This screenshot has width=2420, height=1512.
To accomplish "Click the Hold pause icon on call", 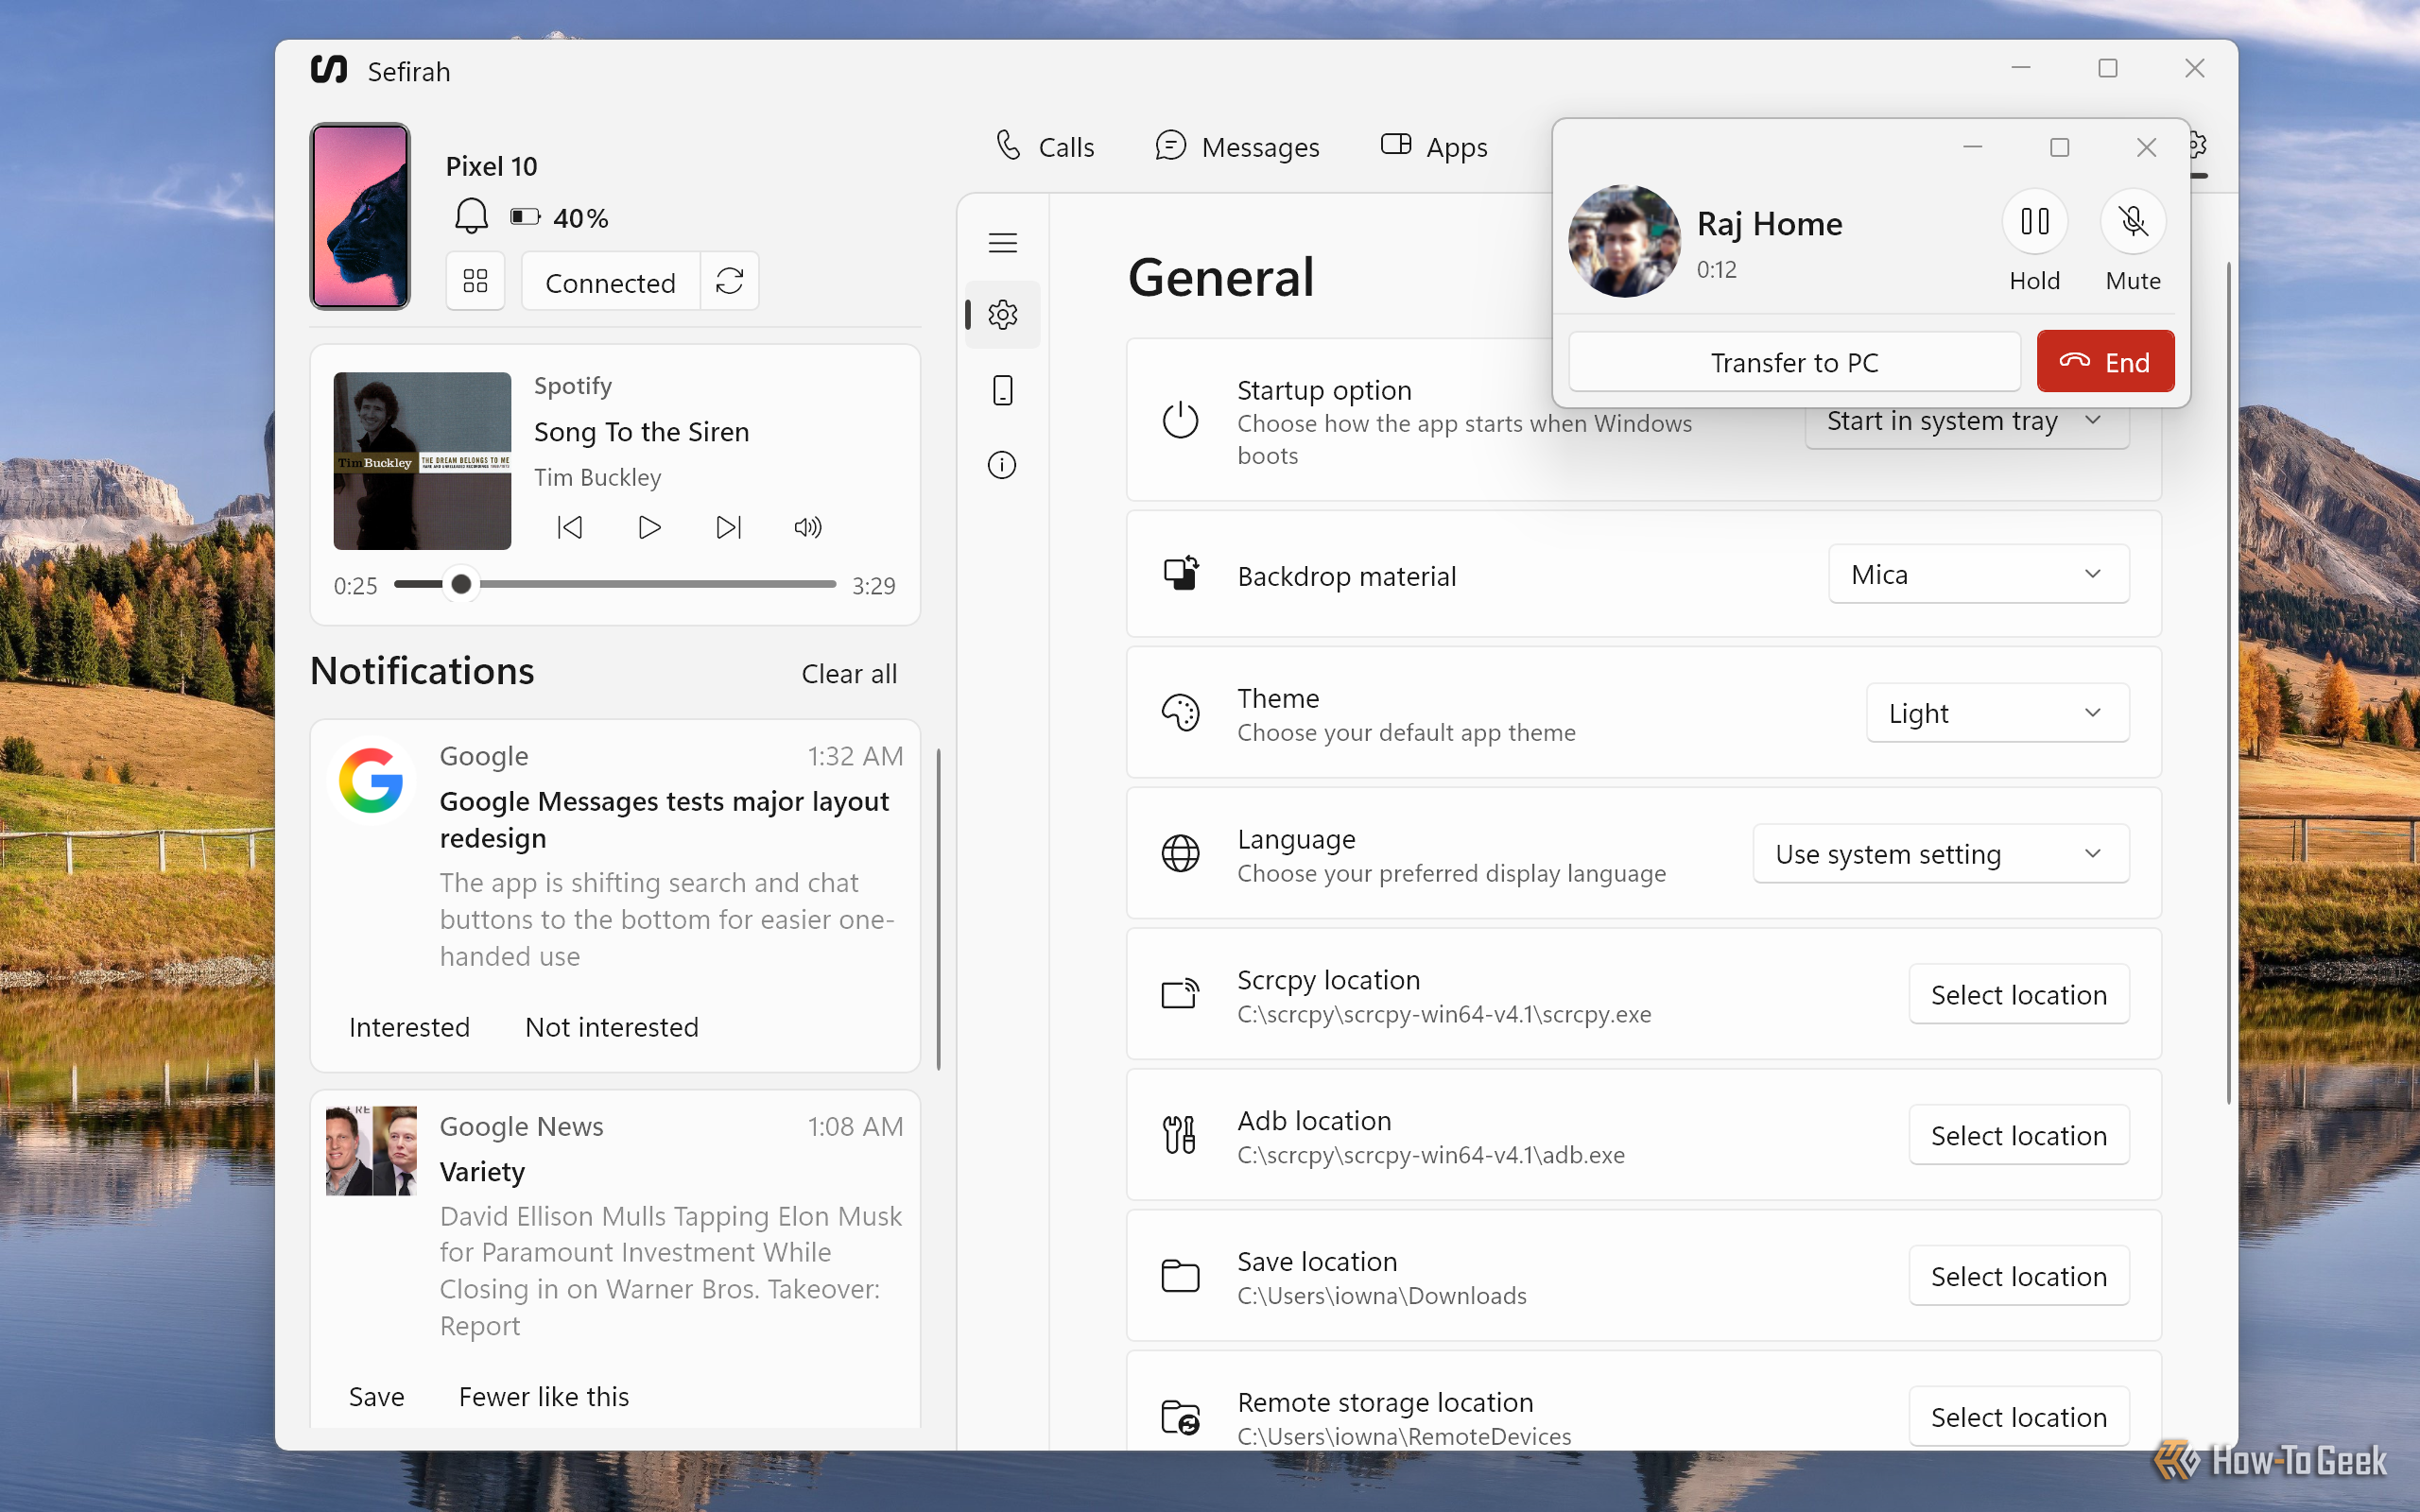I will point(2035,221).
